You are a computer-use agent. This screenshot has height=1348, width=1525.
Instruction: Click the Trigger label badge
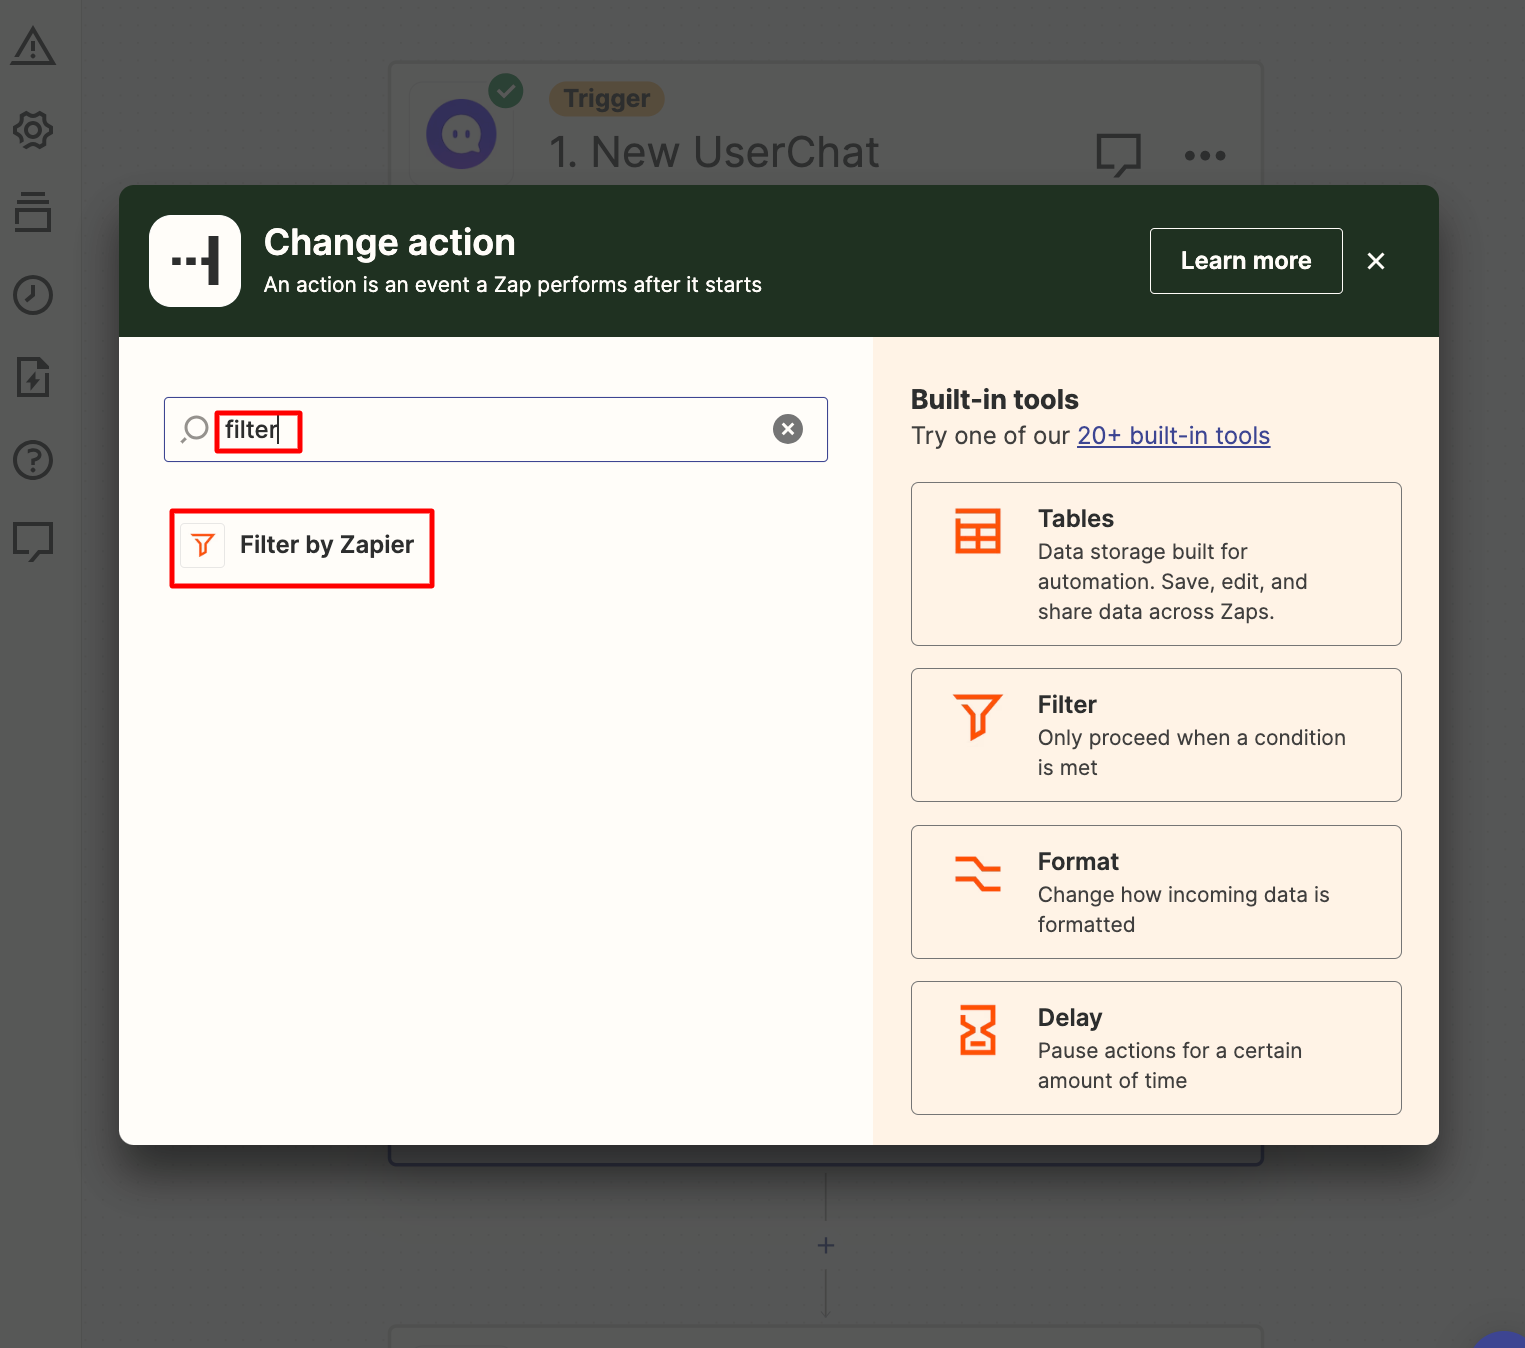pos(607,99)
